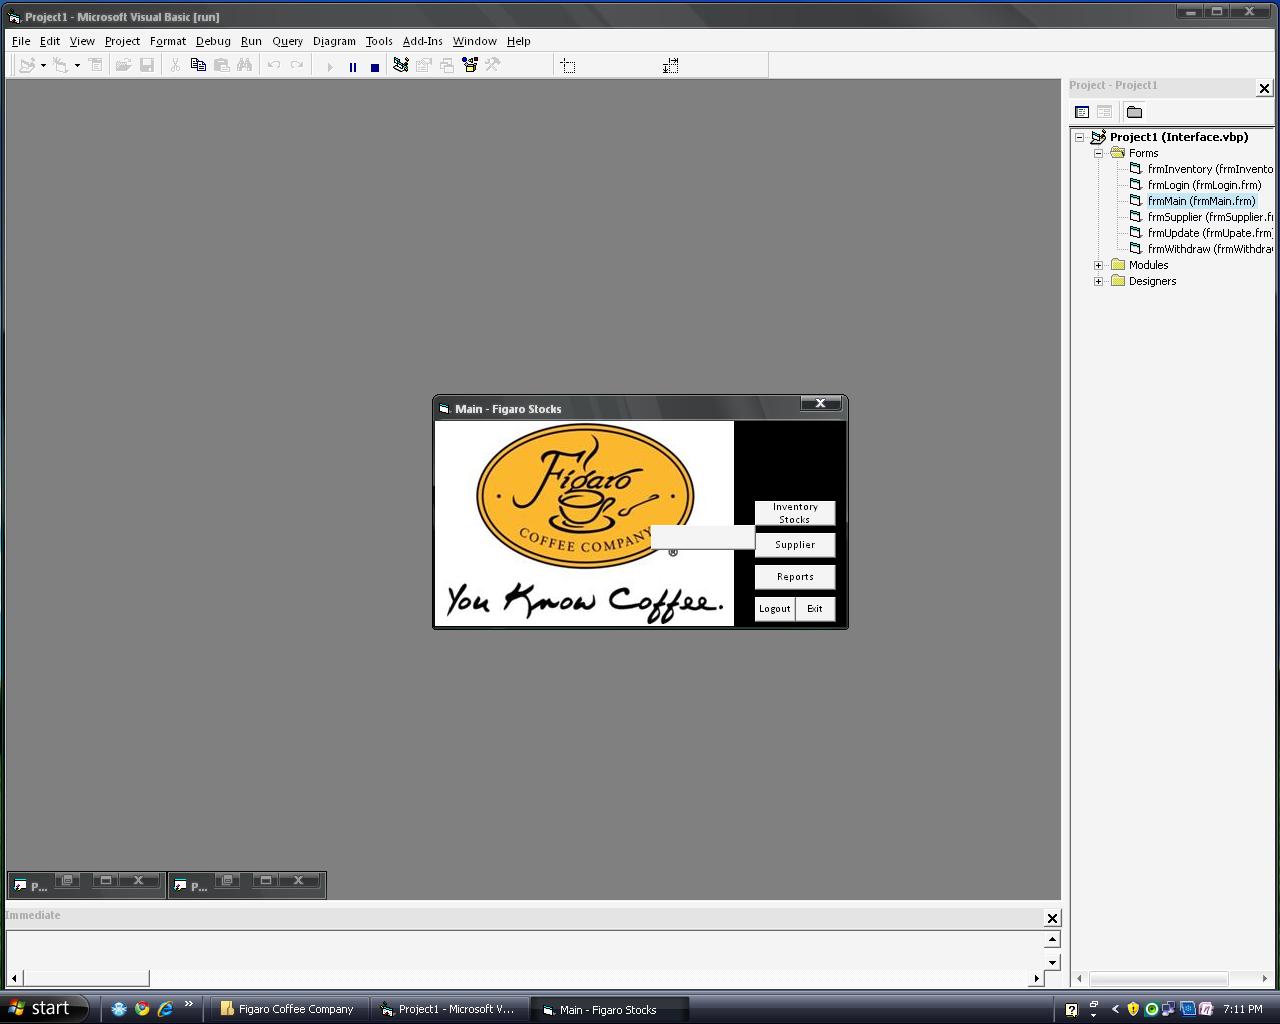Screen dimensions: 1280x1024
Task: Open the File menu
Action: tap(21, 41)
